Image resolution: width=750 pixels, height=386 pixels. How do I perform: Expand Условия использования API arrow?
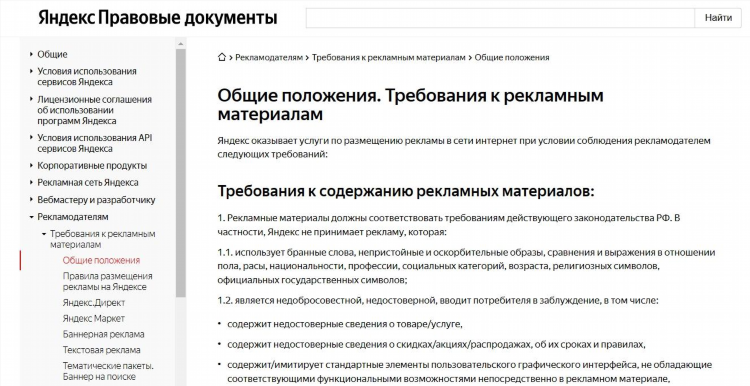(32, 138)
